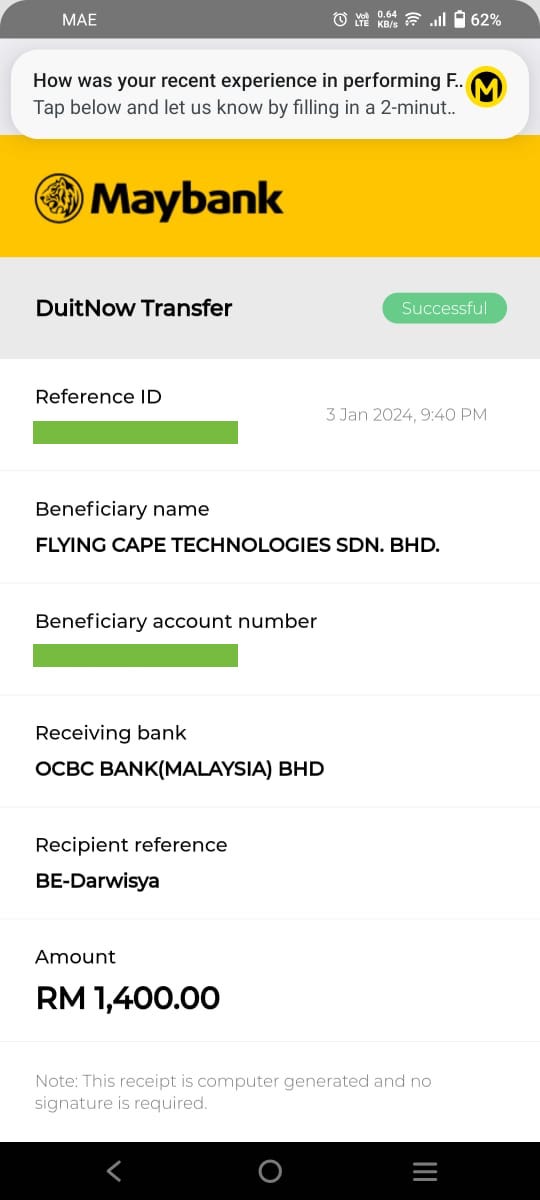Tap the Maybank tiger logo
The height and width of the screenshot is (1200, 540).
pos(60,198)
